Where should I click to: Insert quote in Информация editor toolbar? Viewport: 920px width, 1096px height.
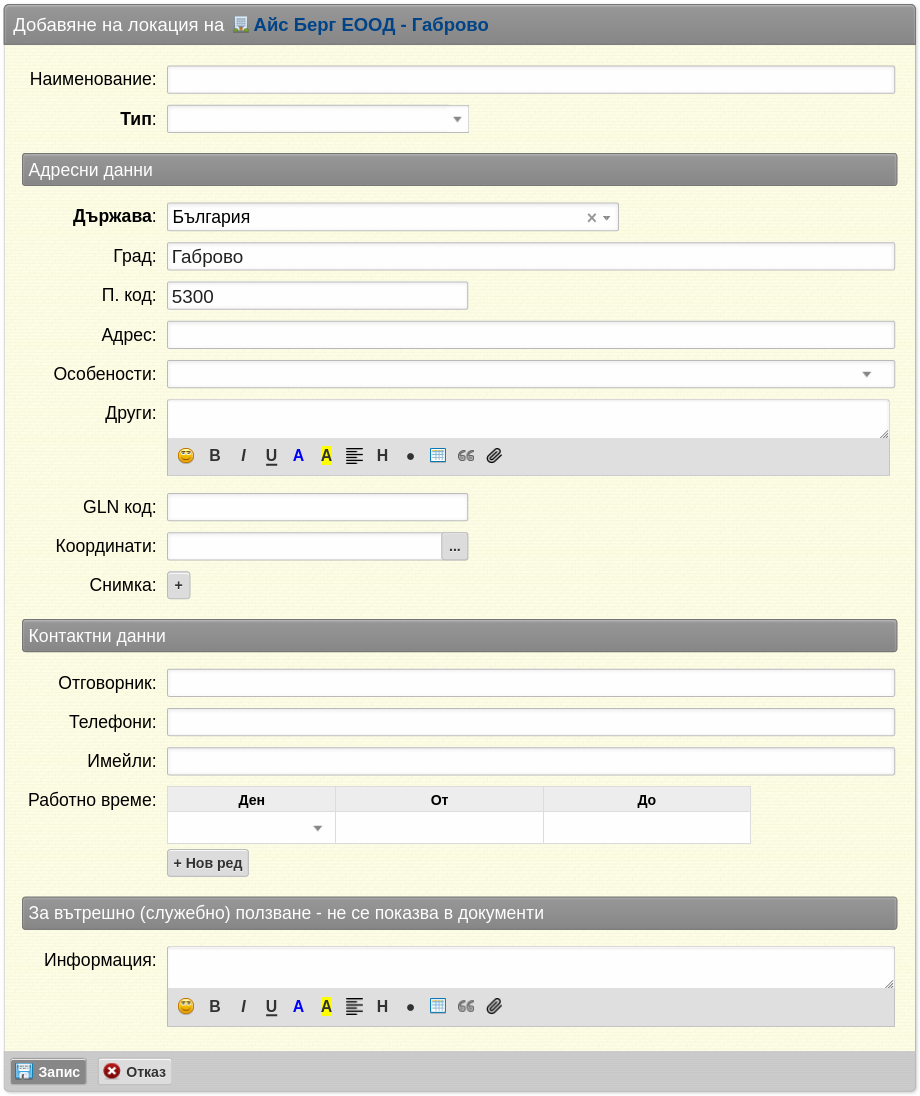(466, 1007)
